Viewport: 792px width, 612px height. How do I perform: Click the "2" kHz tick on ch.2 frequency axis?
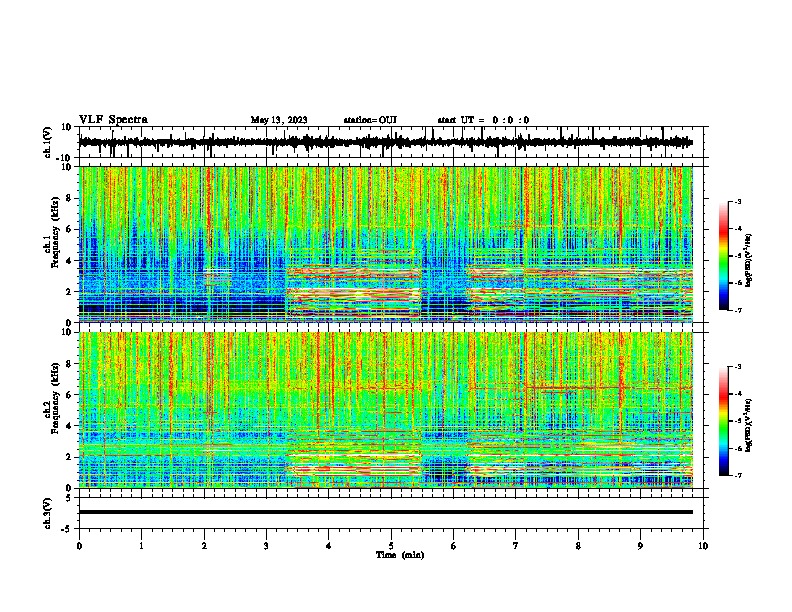tap(70, 457)
